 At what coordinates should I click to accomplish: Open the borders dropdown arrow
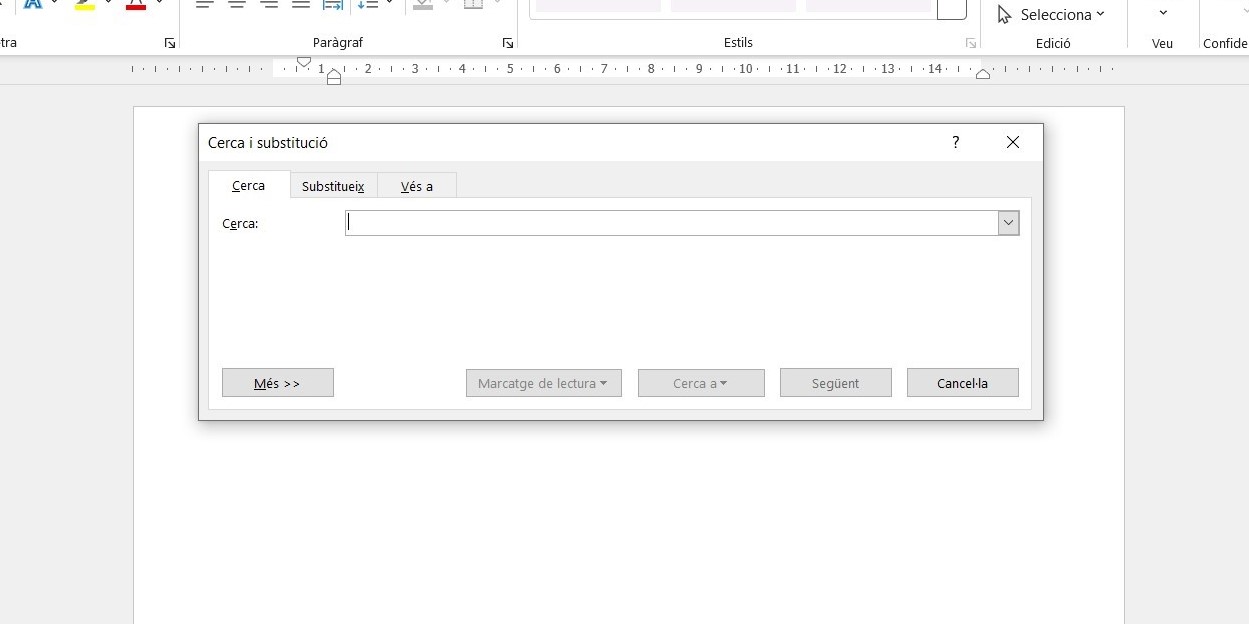497,4
